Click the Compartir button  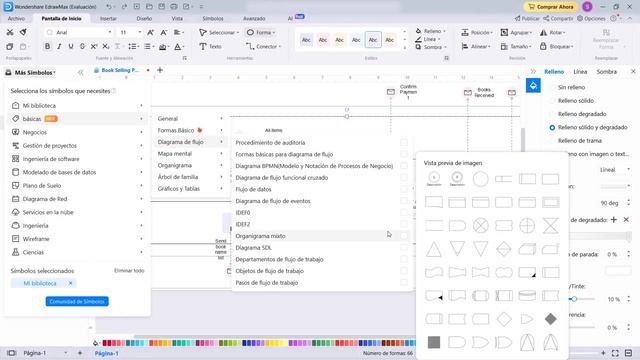[x=558, y=19]
